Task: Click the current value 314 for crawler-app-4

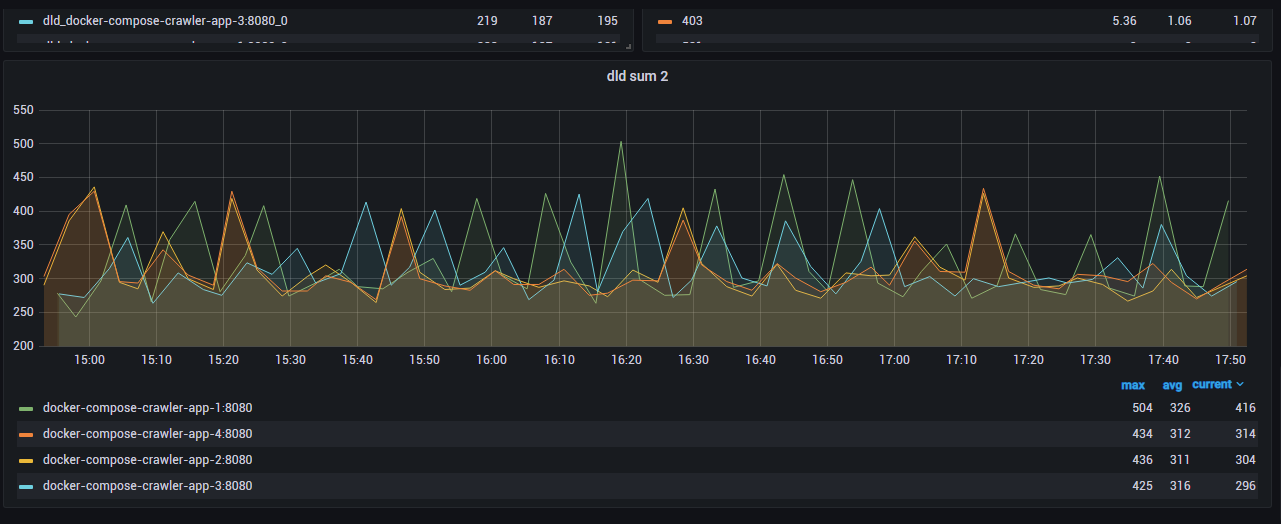Action: [1245, 434]
